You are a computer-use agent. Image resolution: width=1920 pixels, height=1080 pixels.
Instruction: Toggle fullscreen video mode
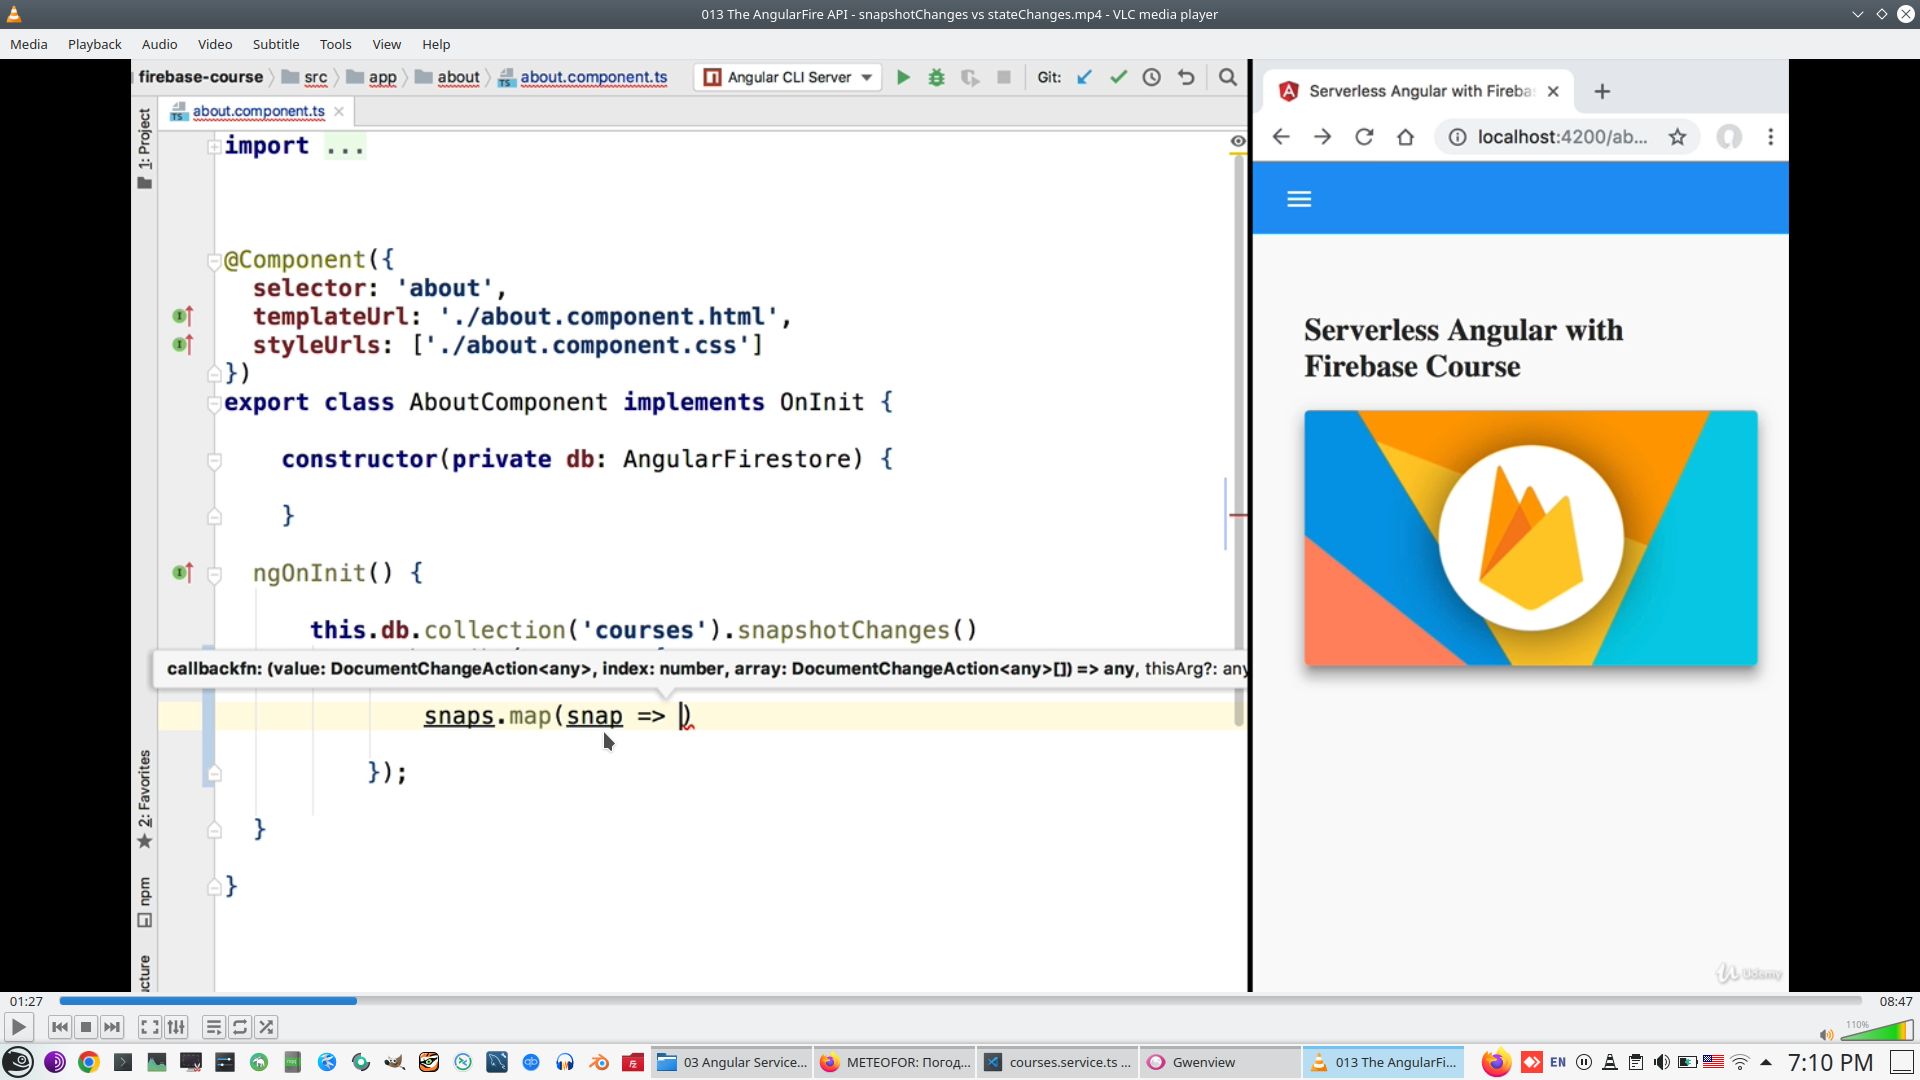pos(149,1027)
